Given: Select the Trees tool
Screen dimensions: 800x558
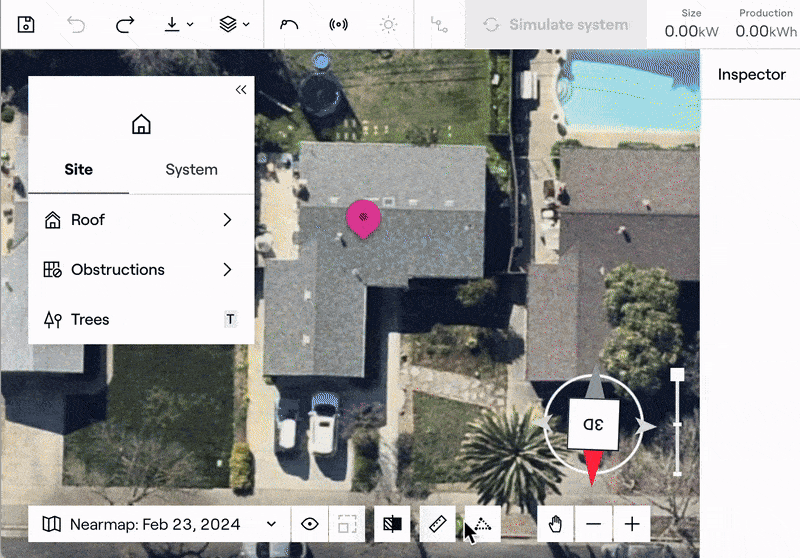Looking at the screenshot, I should point(141,320).
